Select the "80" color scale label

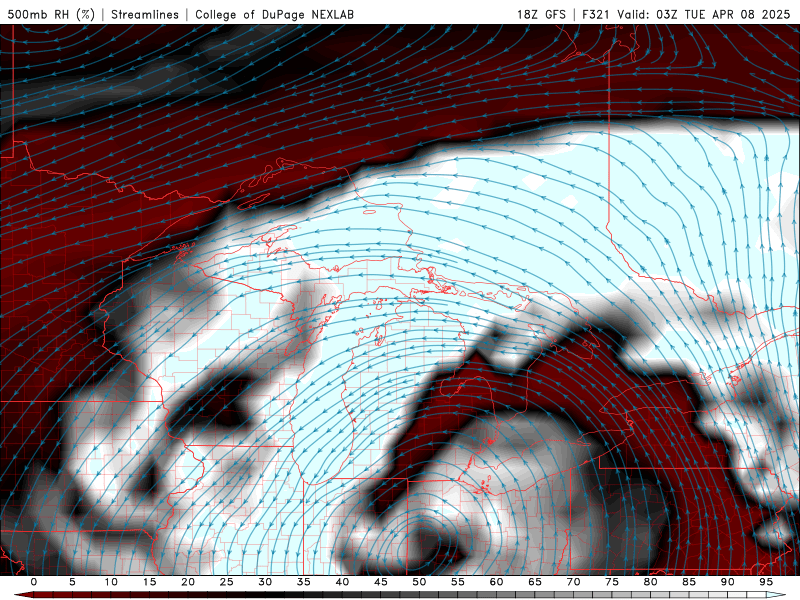(650, 582)
